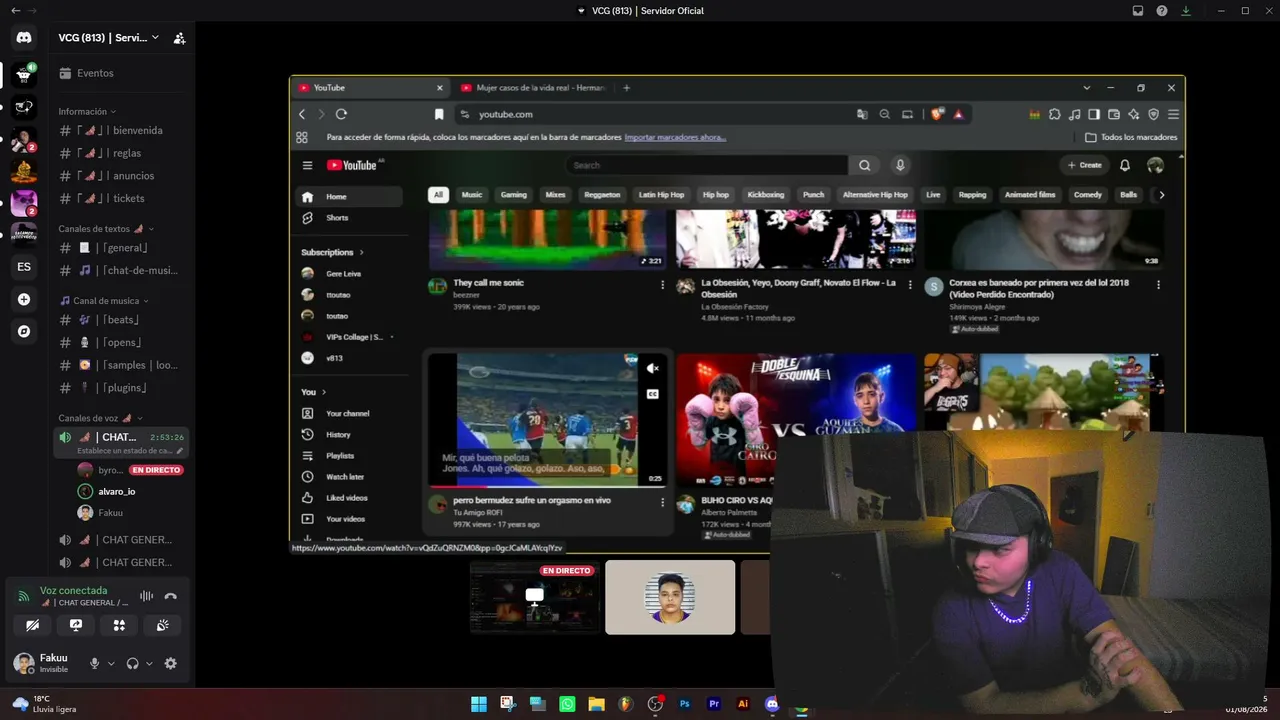
Task: Collapse the Información category
Action: point(87,111)
